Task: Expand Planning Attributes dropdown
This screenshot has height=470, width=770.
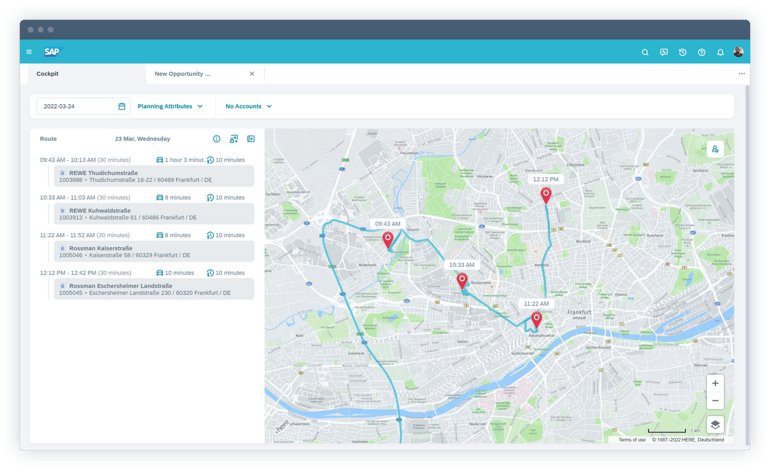Action: 170,106
